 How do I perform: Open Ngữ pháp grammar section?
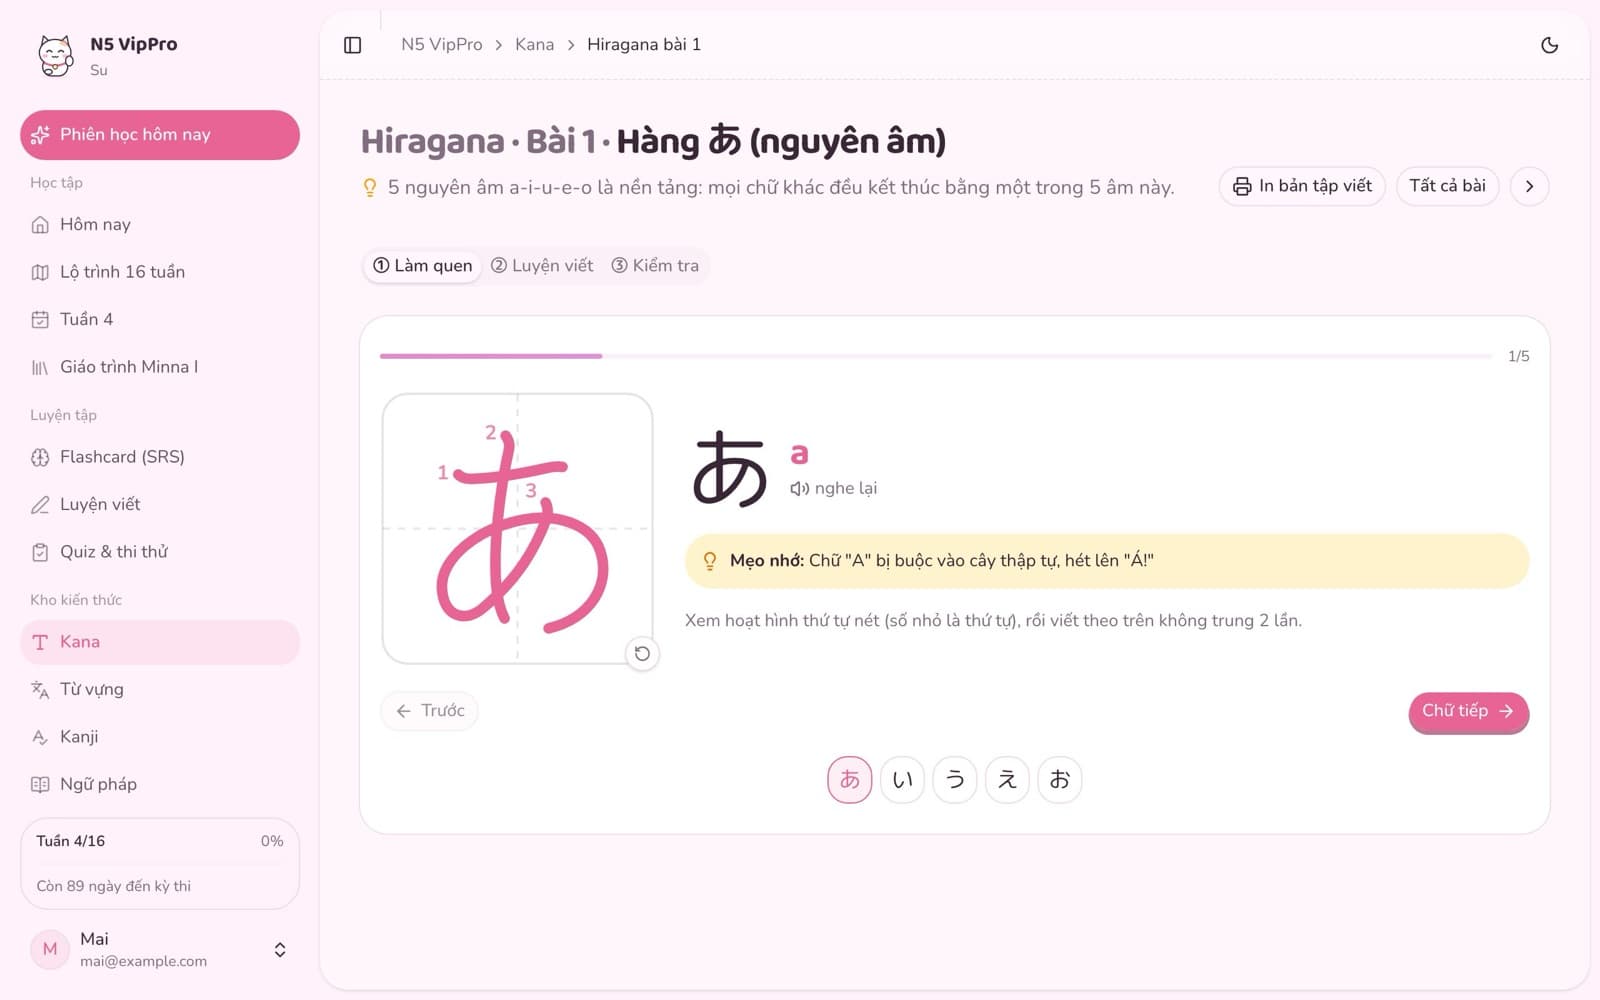(160, 784)
